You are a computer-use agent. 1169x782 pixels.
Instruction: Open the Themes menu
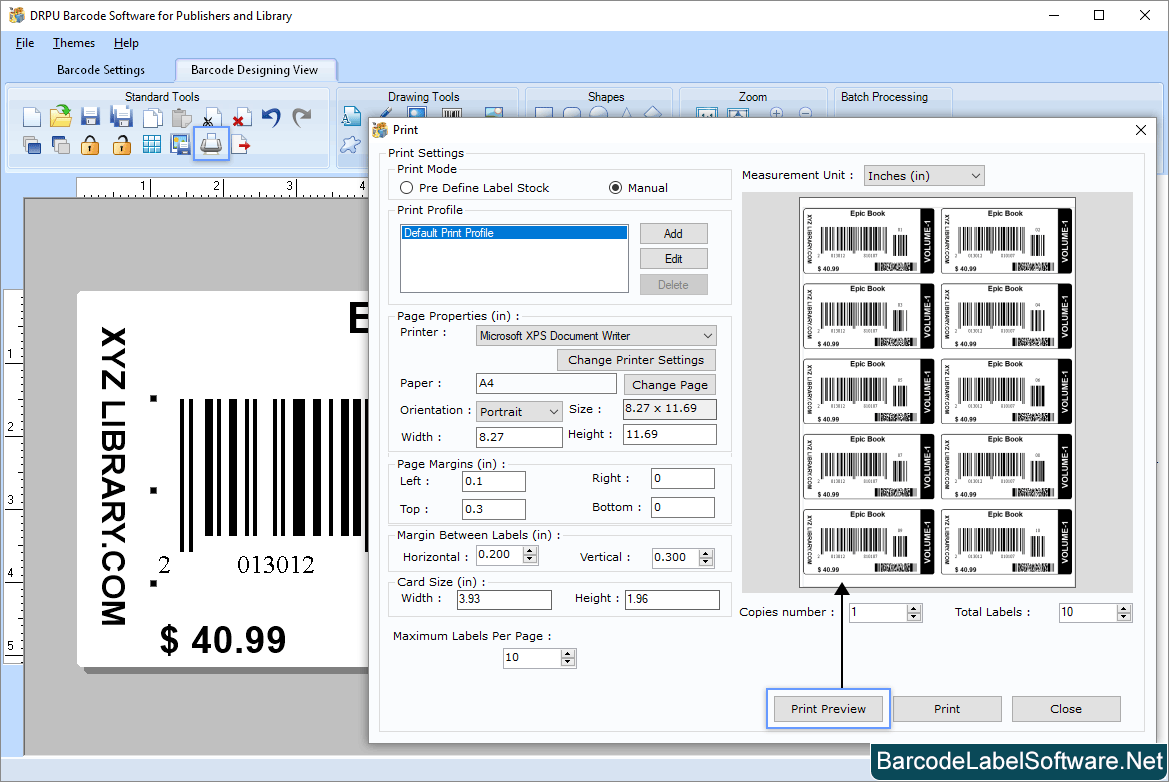[73, 43]
